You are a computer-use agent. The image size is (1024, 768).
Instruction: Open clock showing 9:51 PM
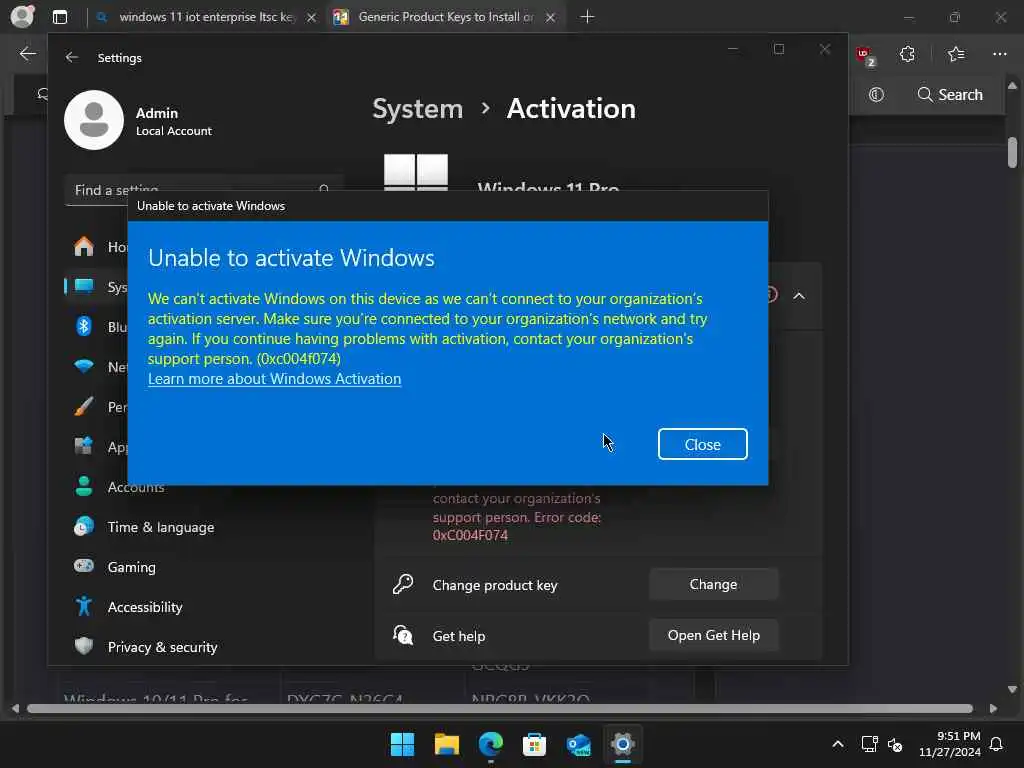coord(950,744)
